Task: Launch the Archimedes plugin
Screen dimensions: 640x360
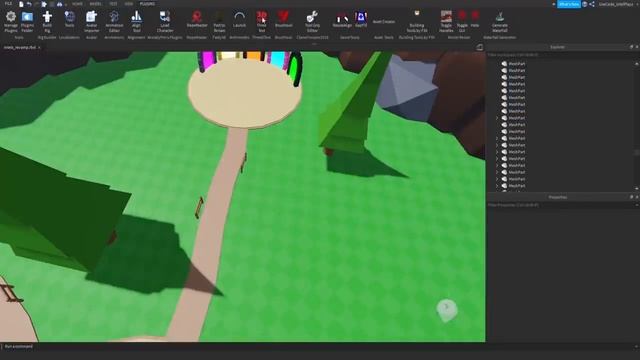Action: tap(239, 20)
